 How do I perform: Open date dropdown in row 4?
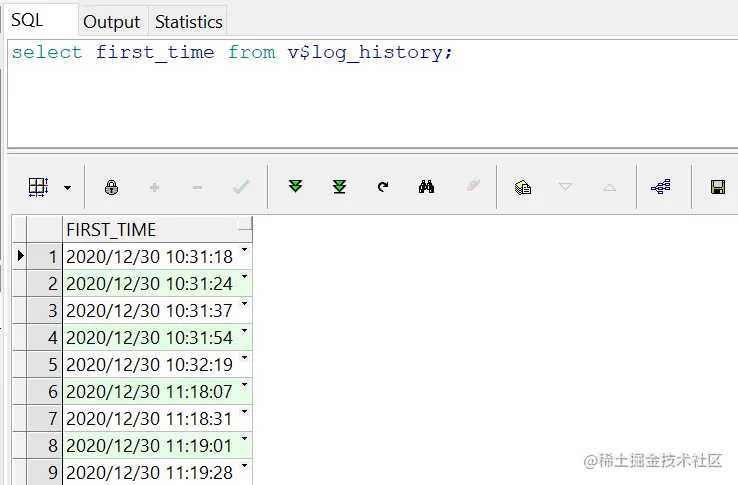(244, 331)
